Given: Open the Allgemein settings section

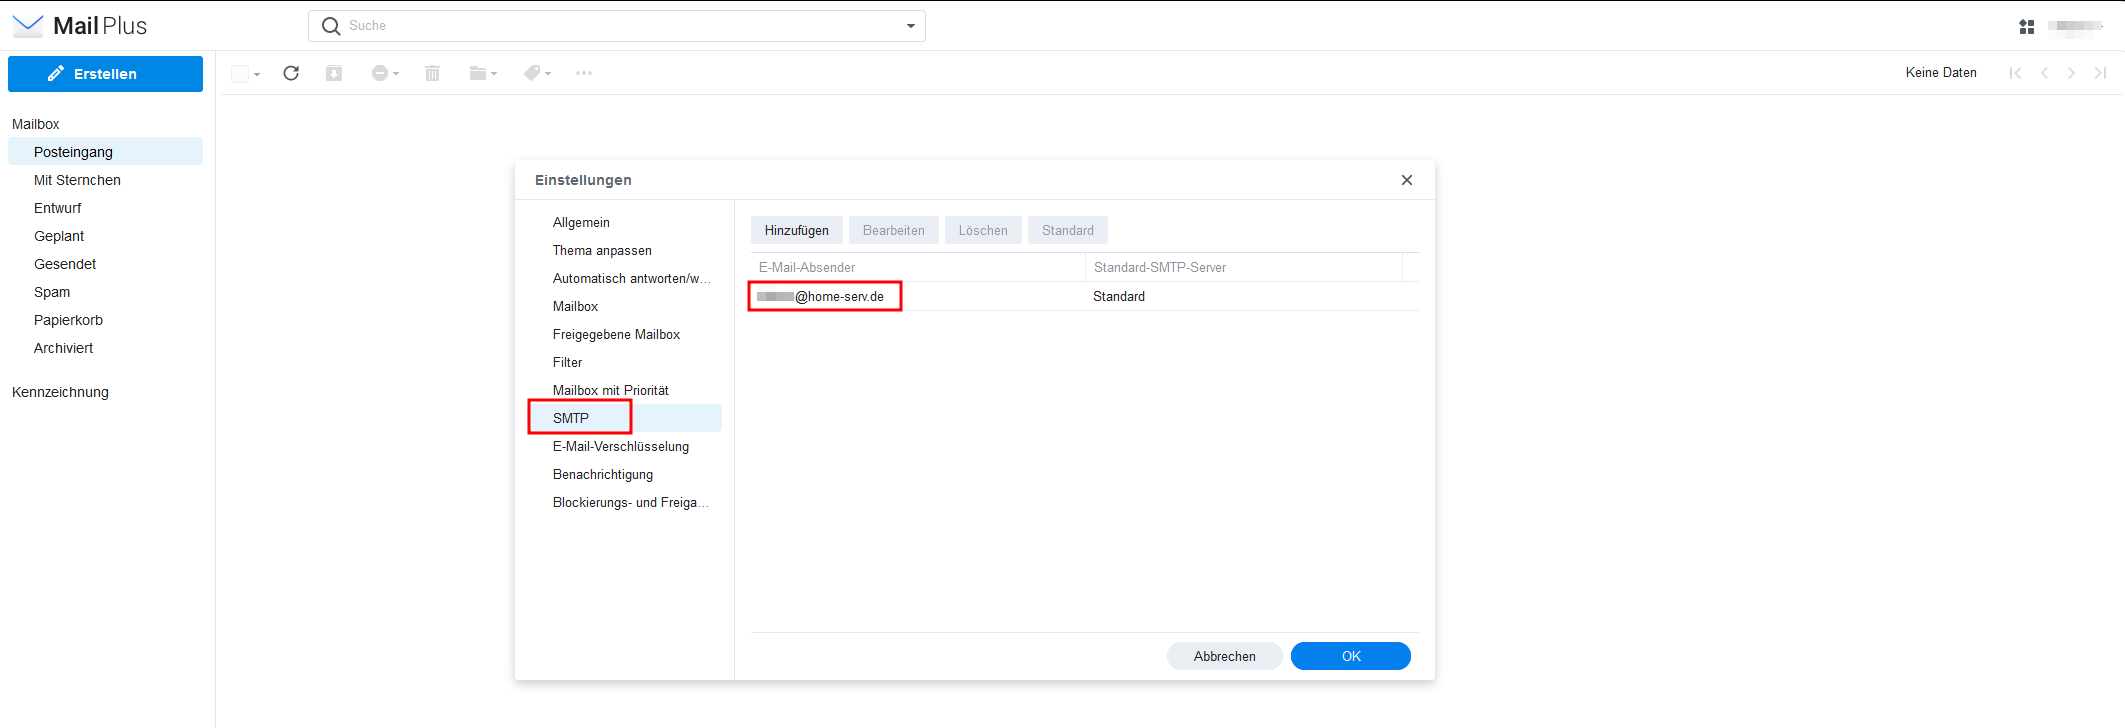Looking at the screenshot, I should point(581,222).
